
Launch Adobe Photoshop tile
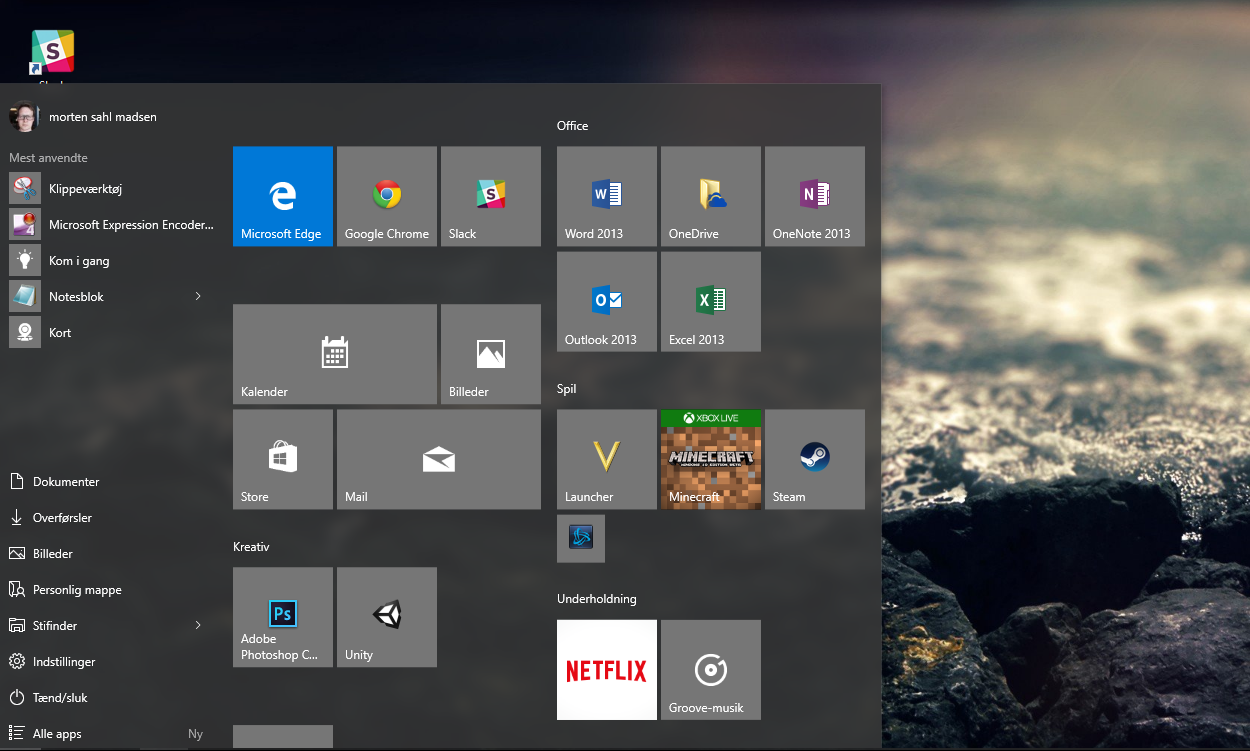click(282, 617)
